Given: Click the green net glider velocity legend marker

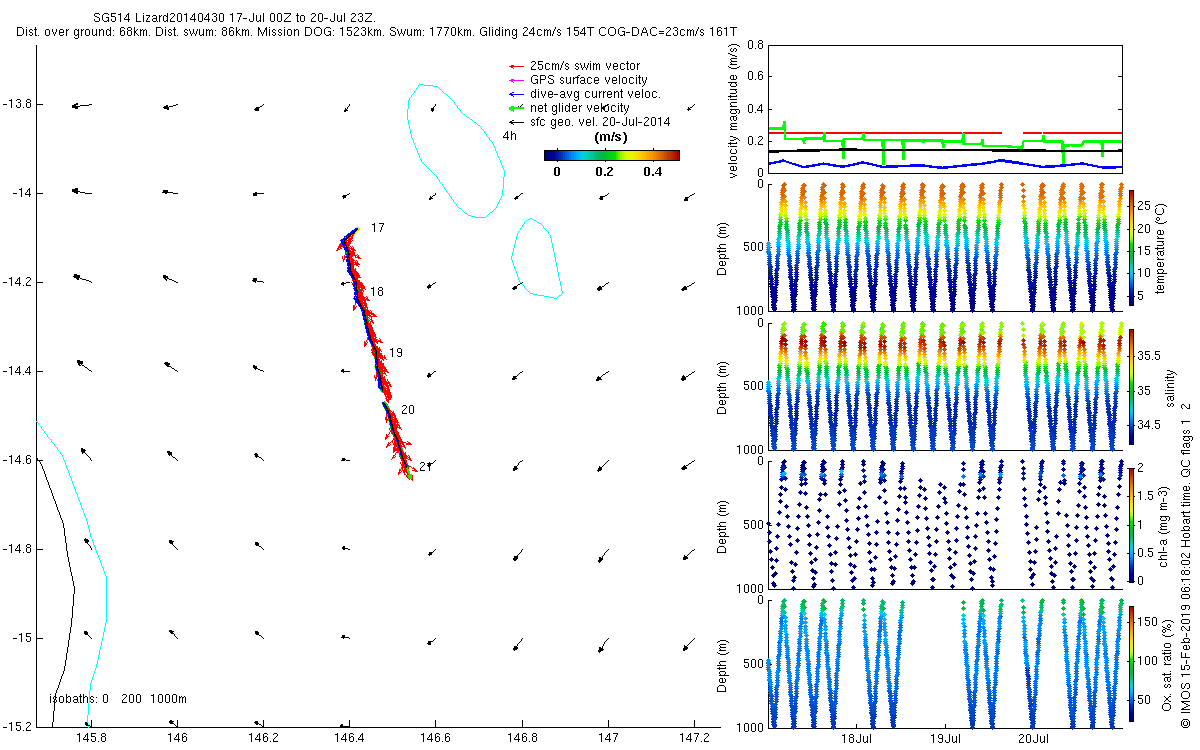Looking at the screenshot, I should tap(516, 108).
